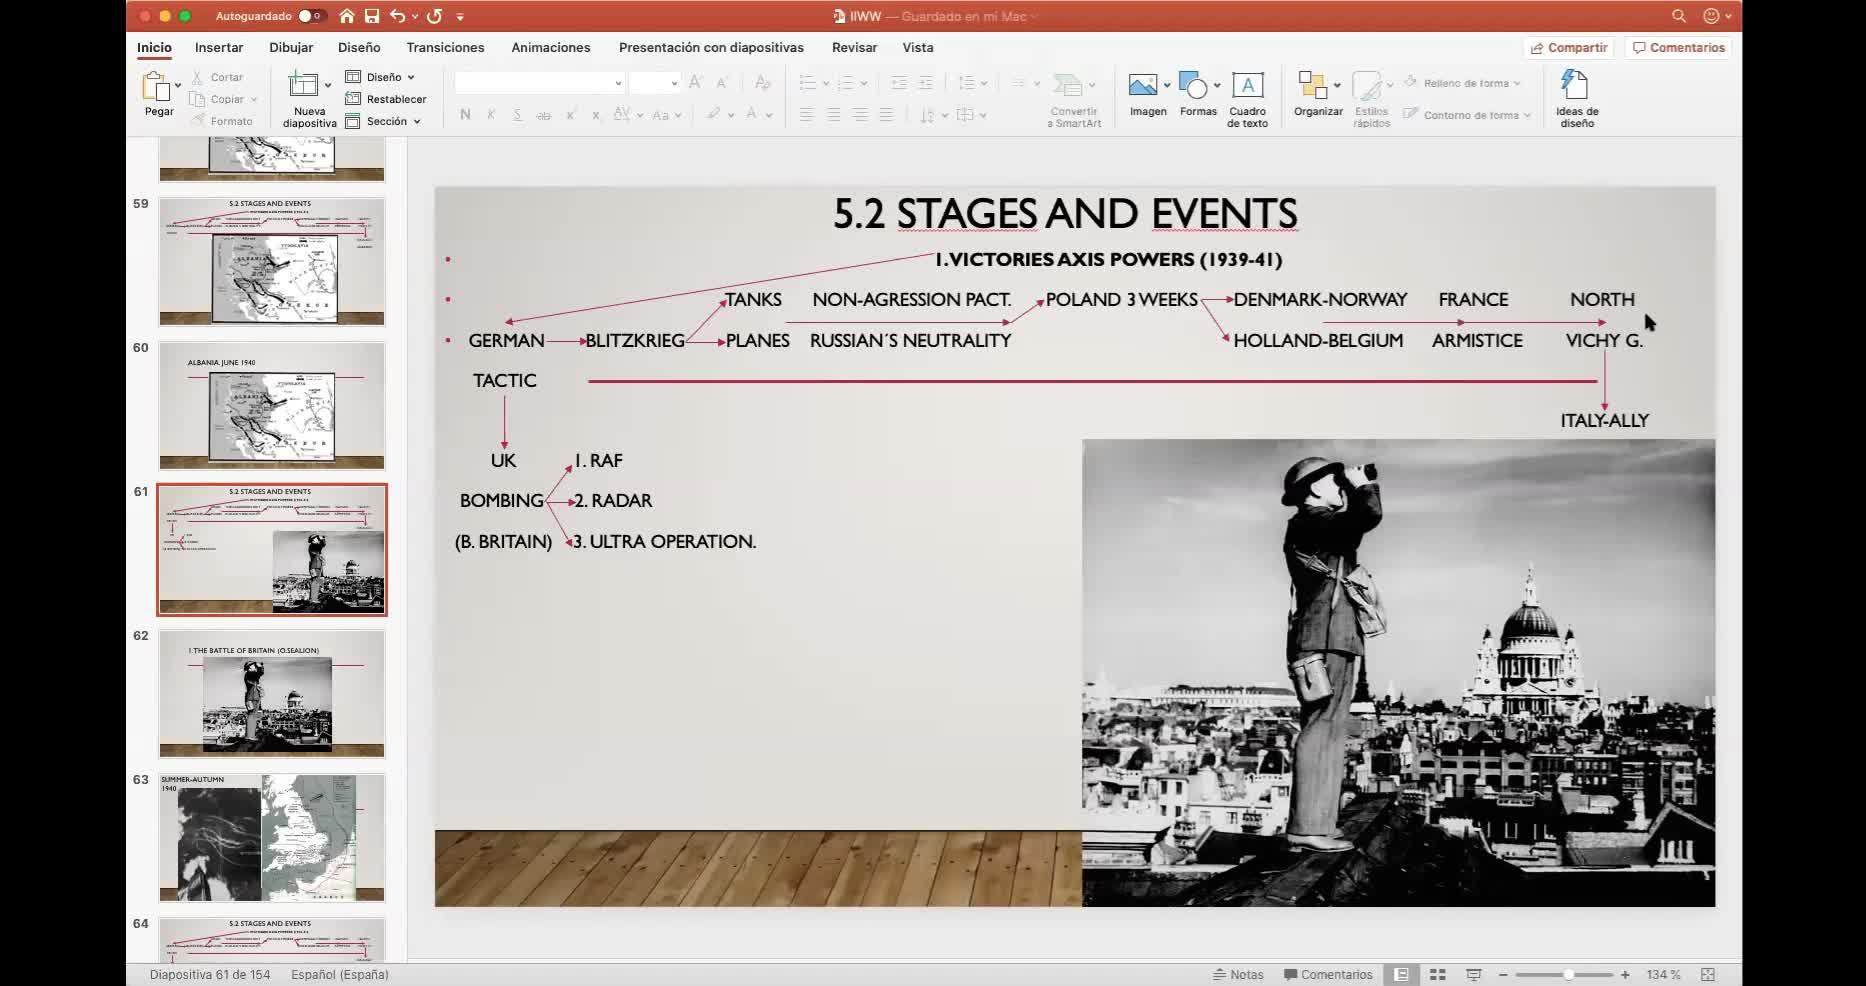Switch to slide sorter grid view

tap(1437, 974)
